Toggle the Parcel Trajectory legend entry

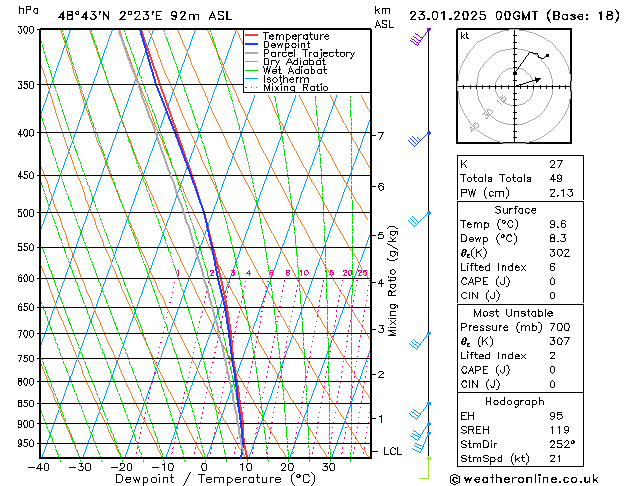coord(308,54)
